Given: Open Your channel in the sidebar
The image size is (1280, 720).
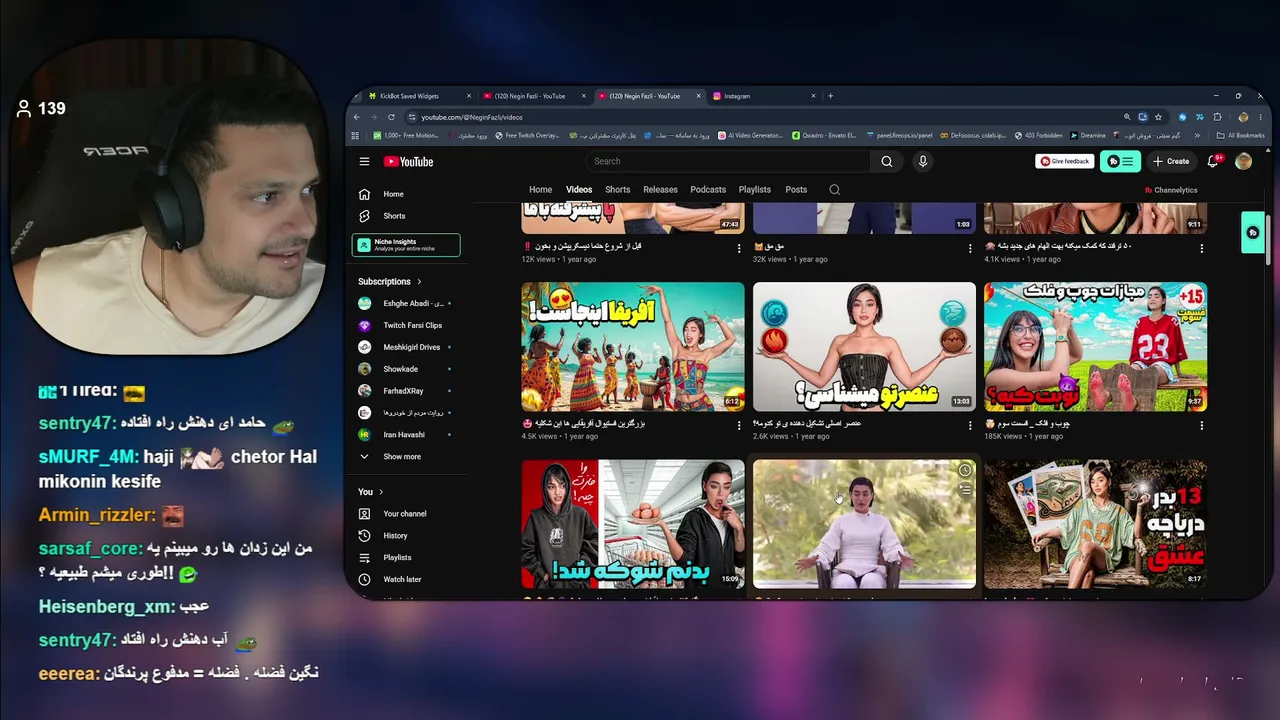Looking at the screenshot, I should 405,514.
